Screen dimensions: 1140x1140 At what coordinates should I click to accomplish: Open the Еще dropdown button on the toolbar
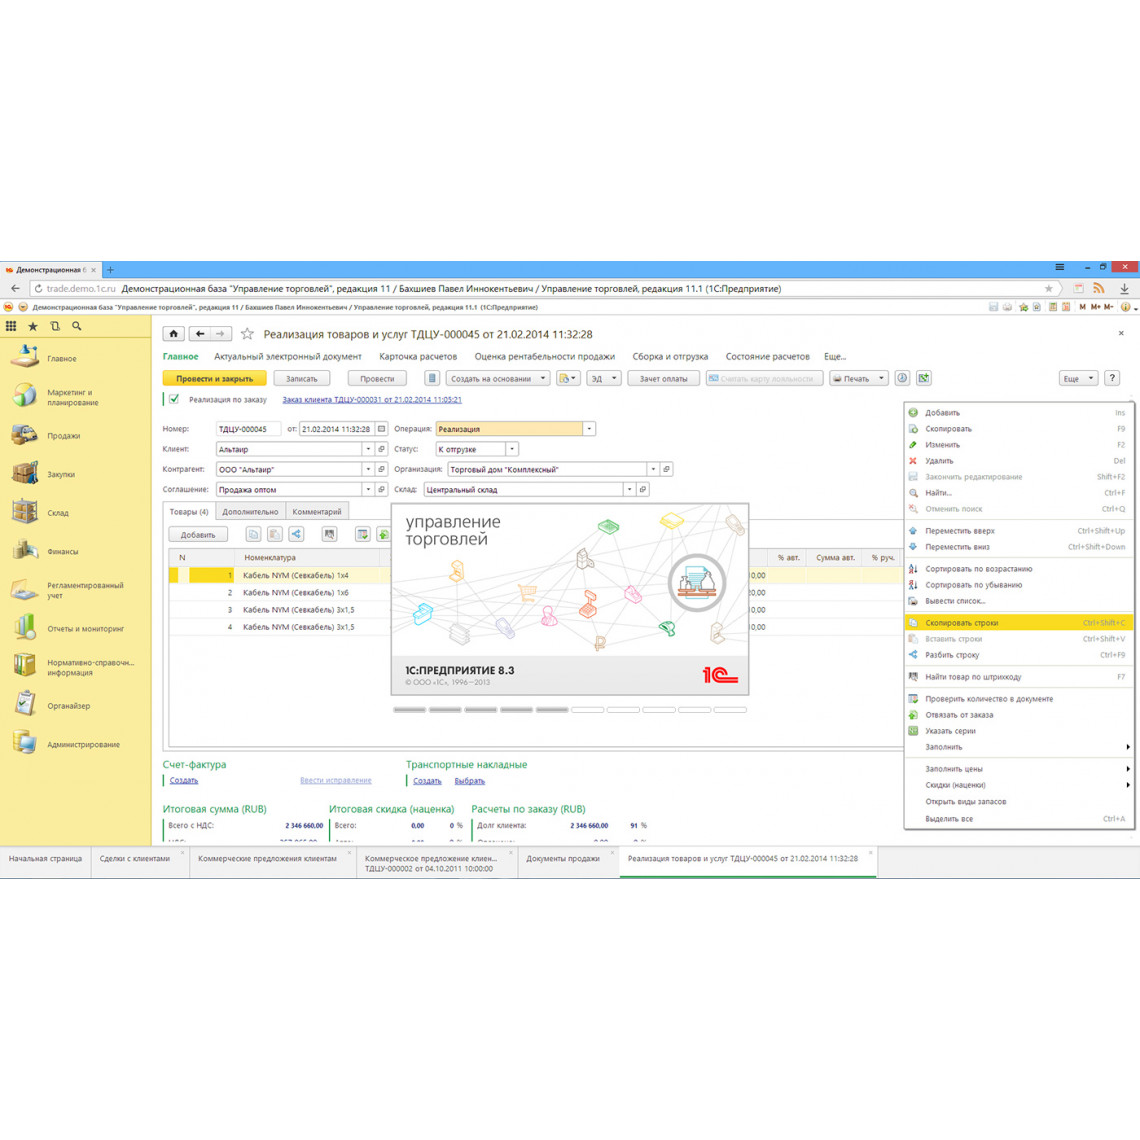(1077, 378)
